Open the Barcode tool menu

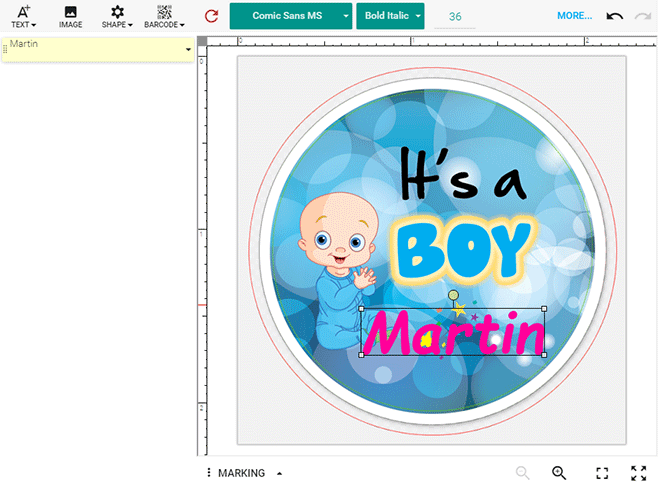[164, 16]
